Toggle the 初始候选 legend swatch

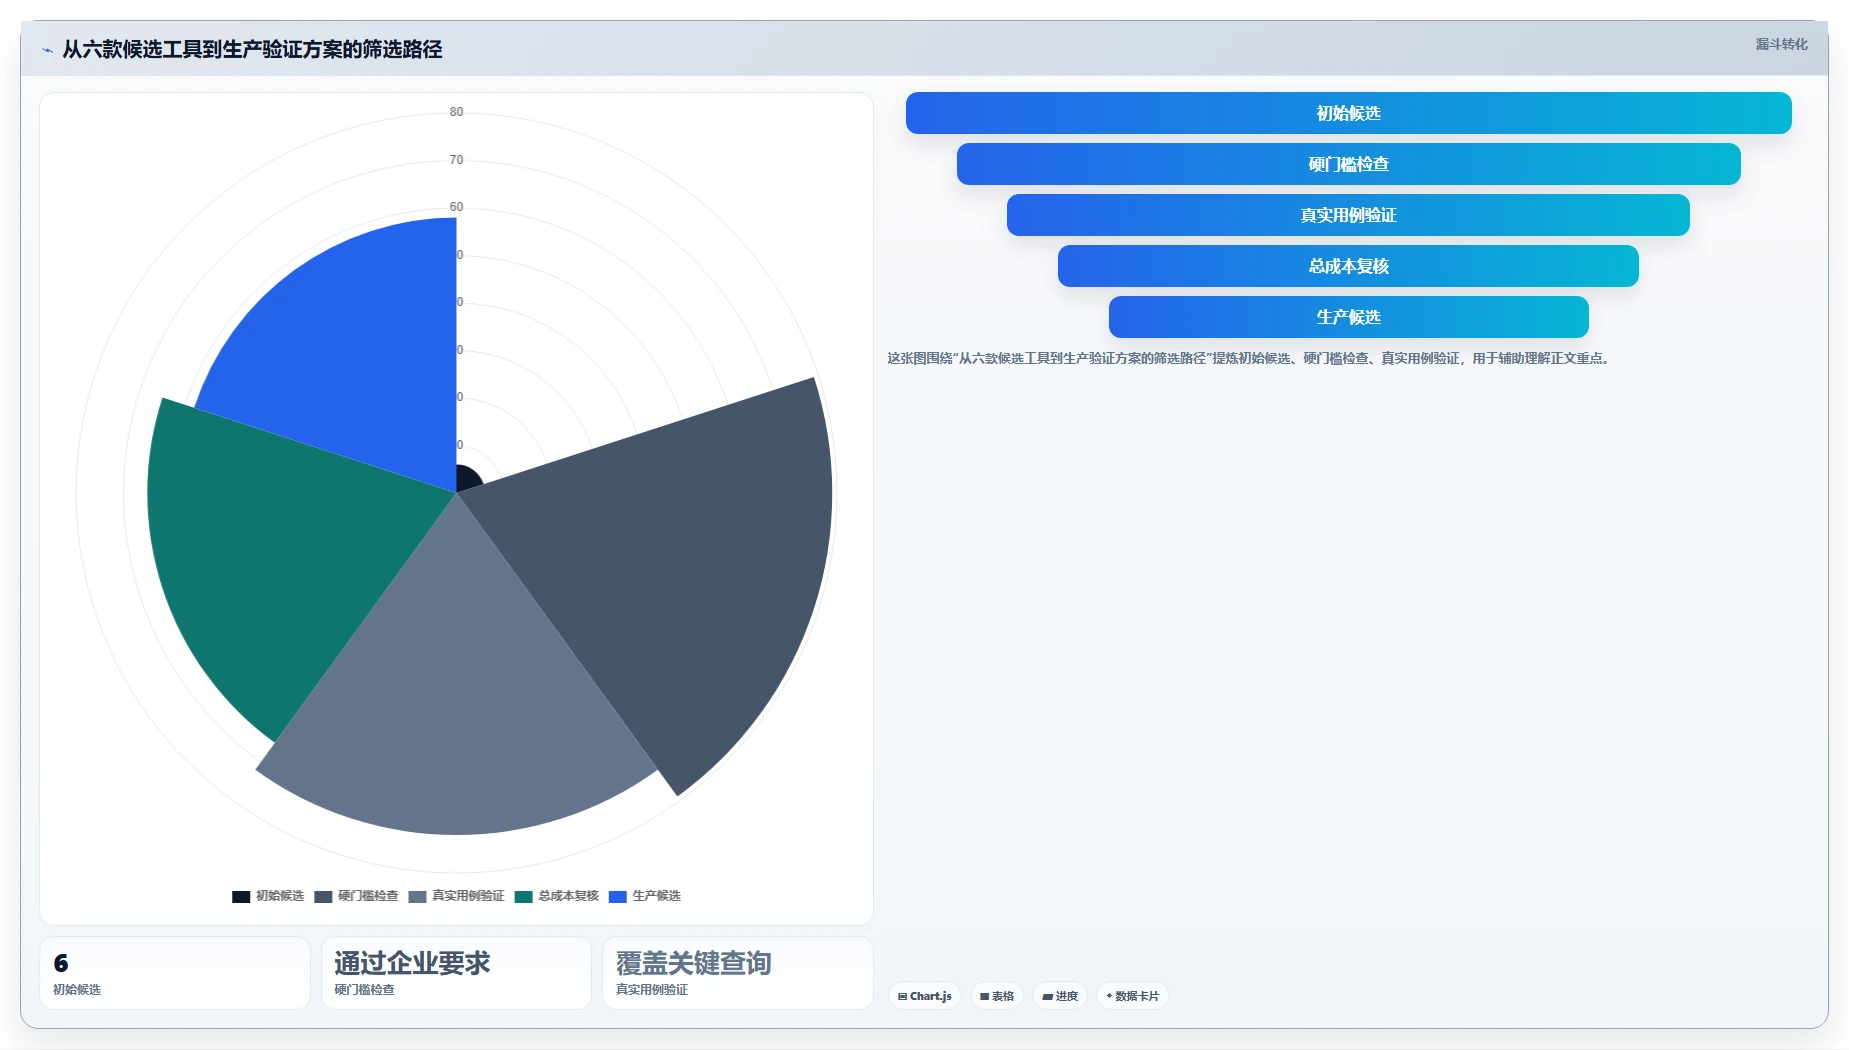tap(241, 896)
